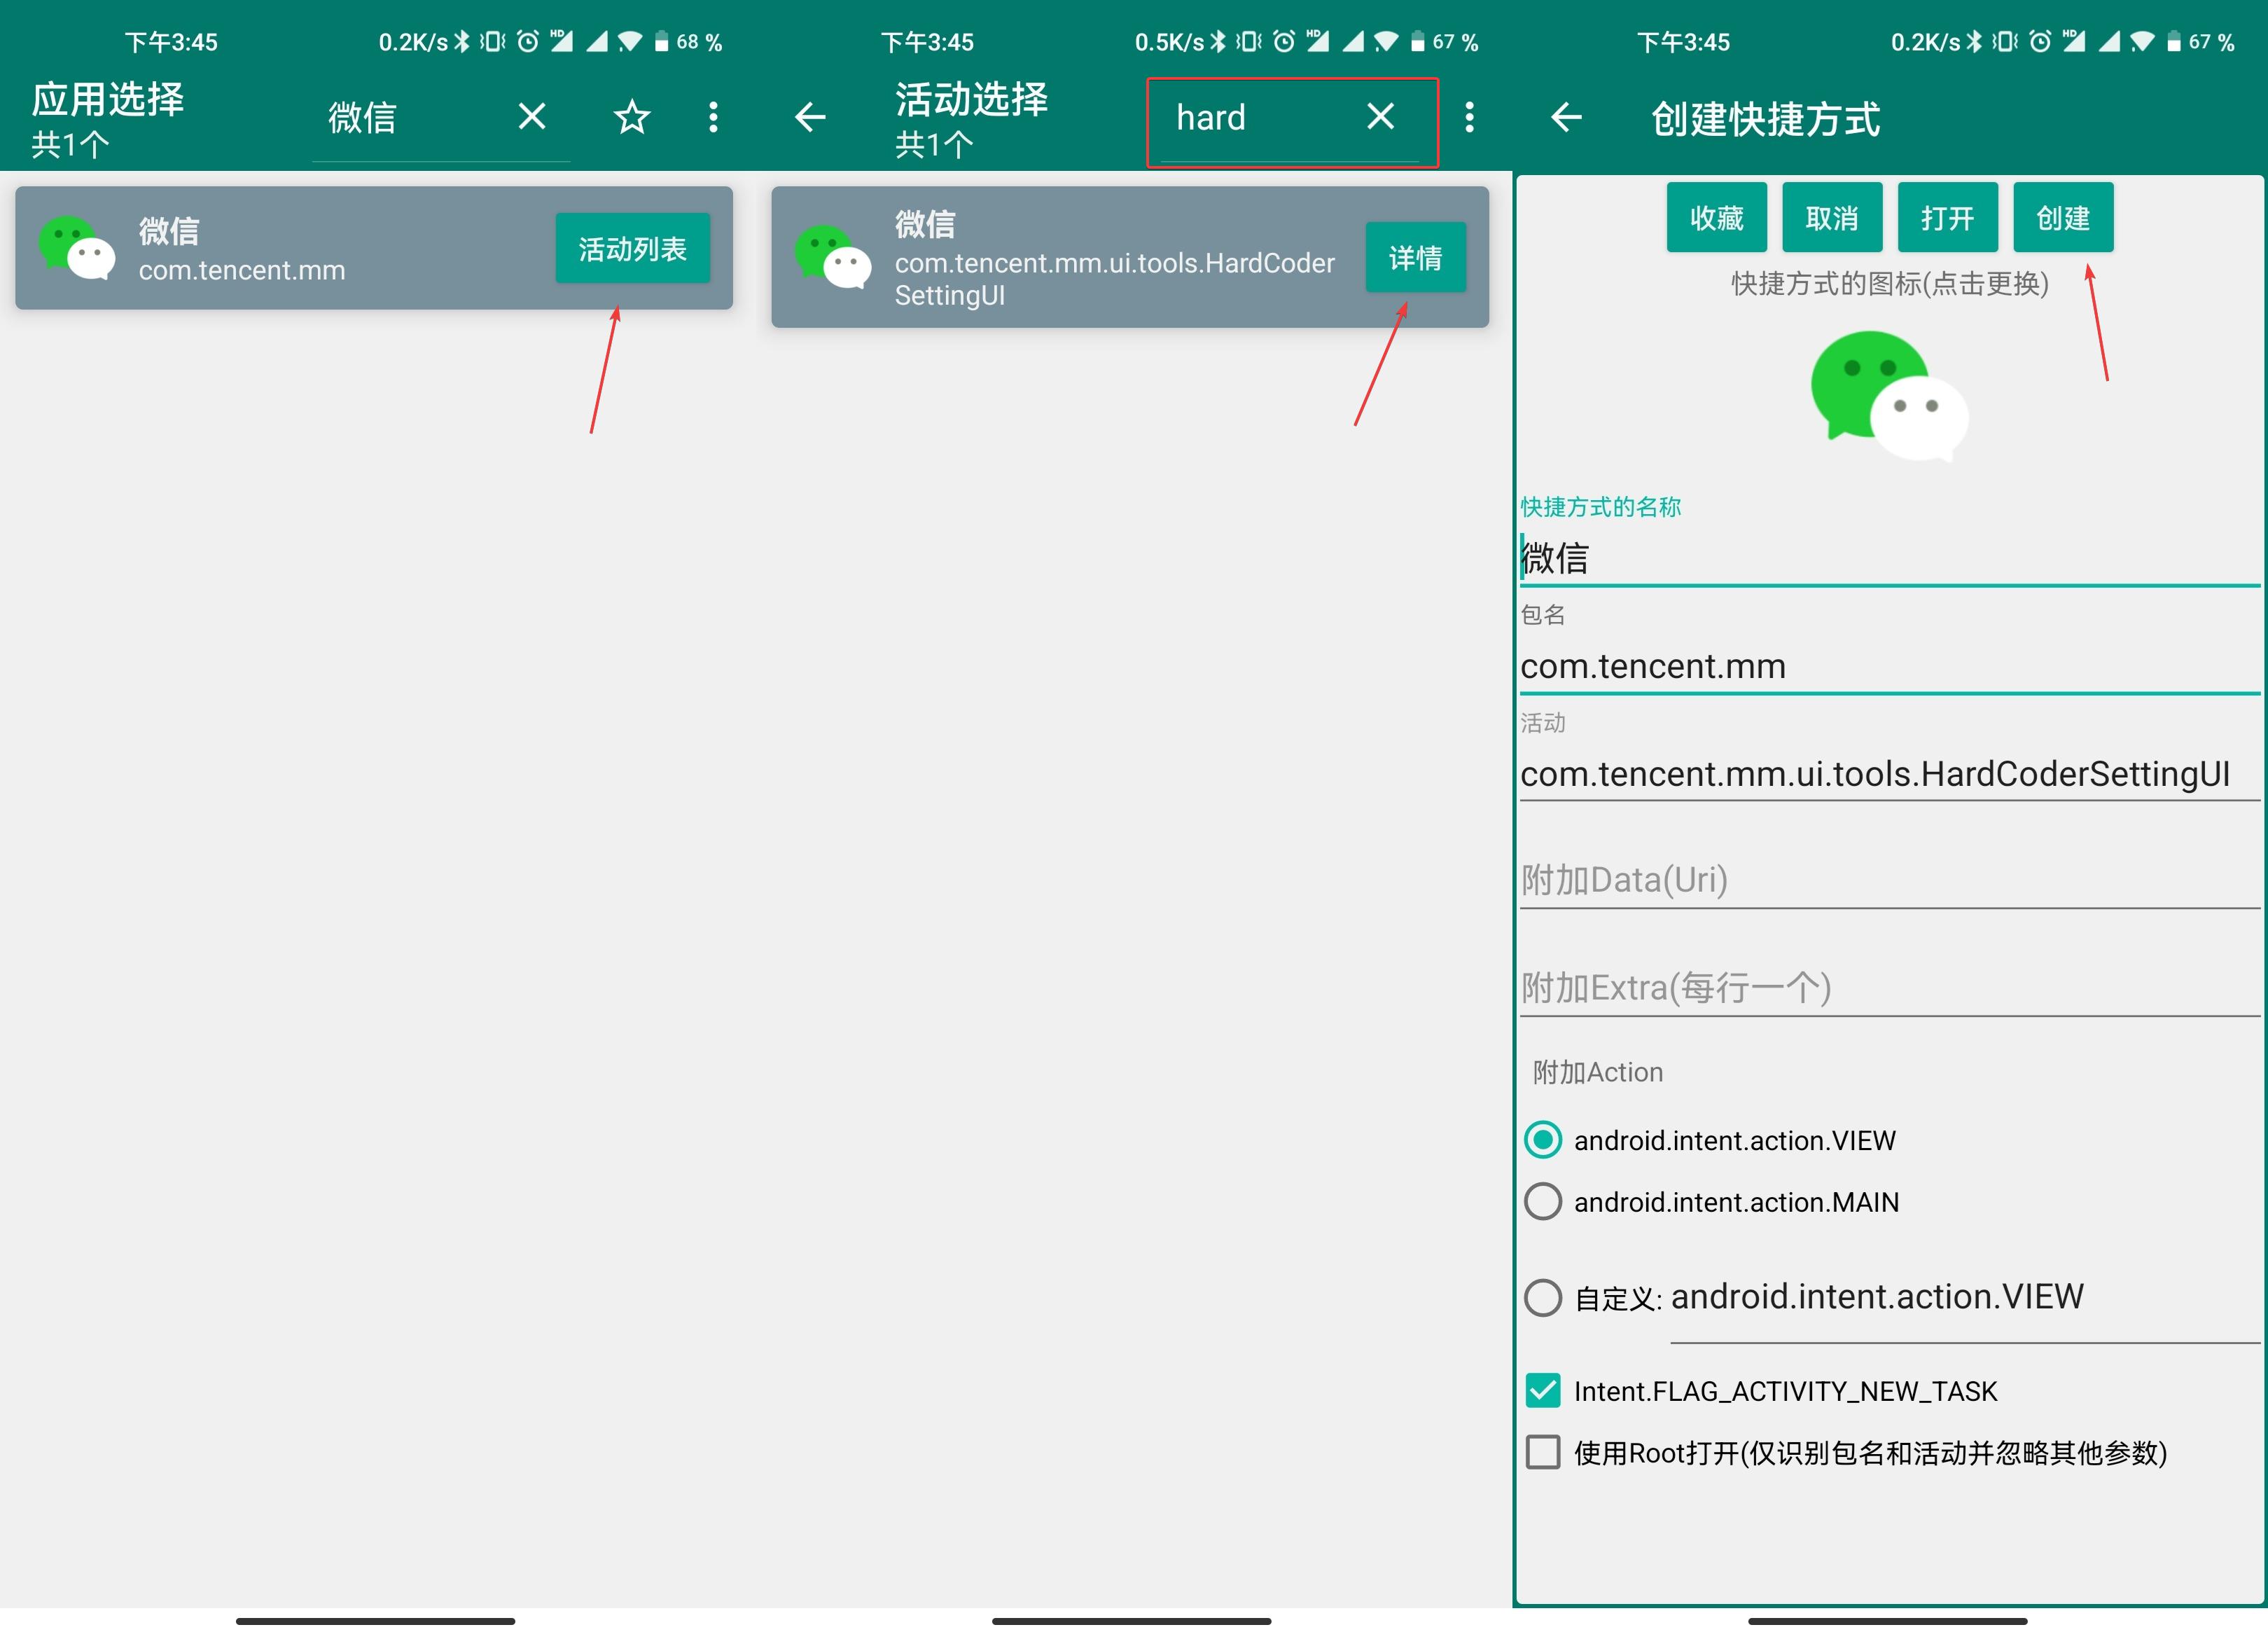Tap the large WeChat shortcut icon to change it
This screenshot has width=2268, height=1639.
click(1889, 394)
